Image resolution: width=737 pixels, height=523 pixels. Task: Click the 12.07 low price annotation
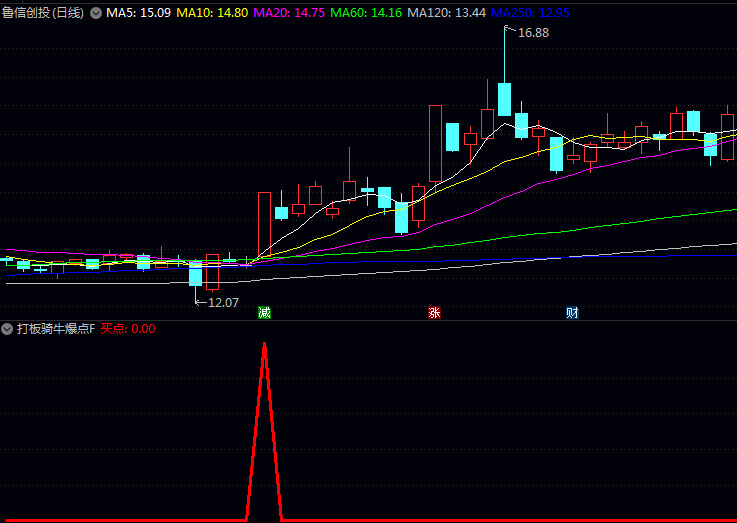pyautogui.click(x=222, y=302)
